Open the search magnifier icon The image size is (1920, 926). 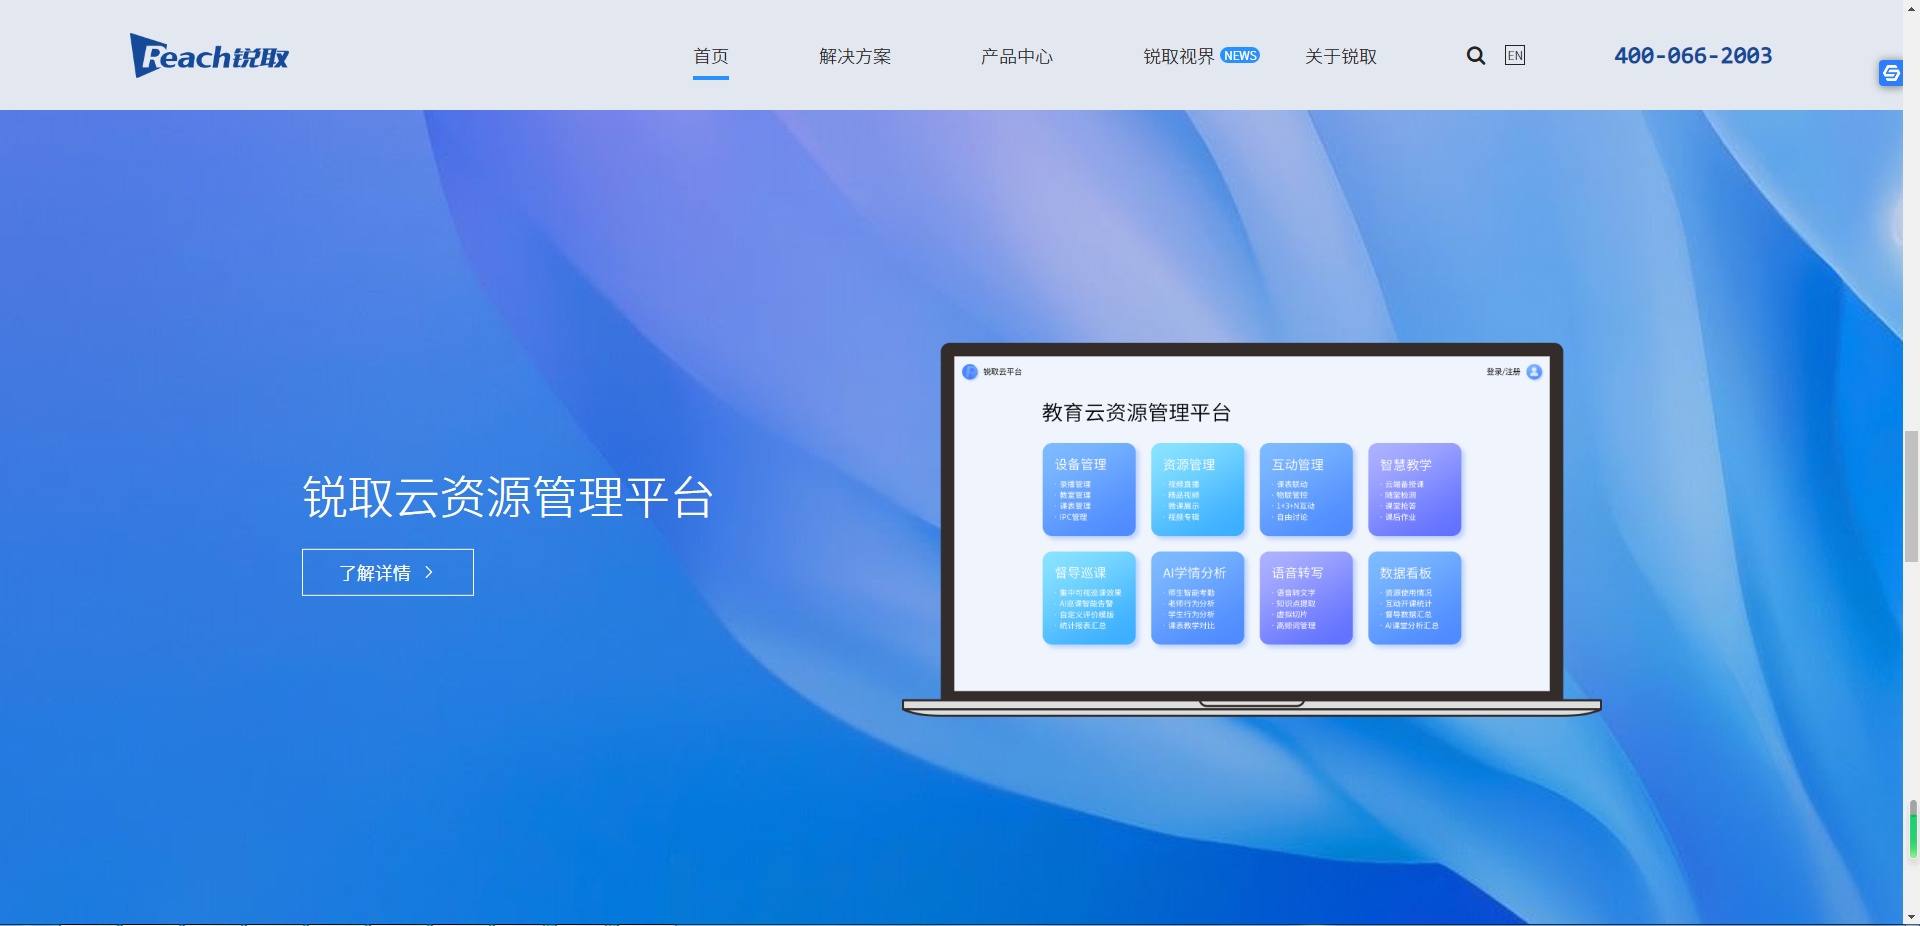pos(1475,56)
